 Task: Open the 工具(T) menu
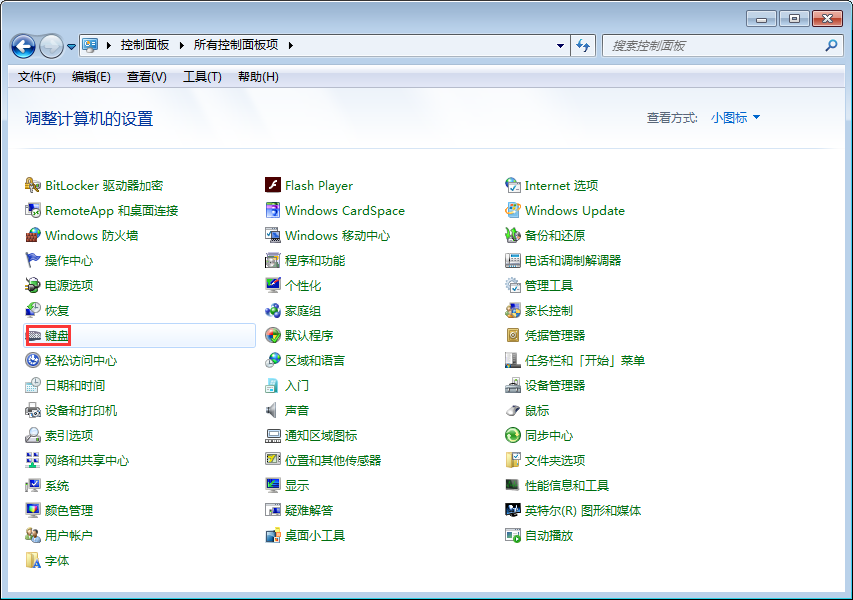202,77
